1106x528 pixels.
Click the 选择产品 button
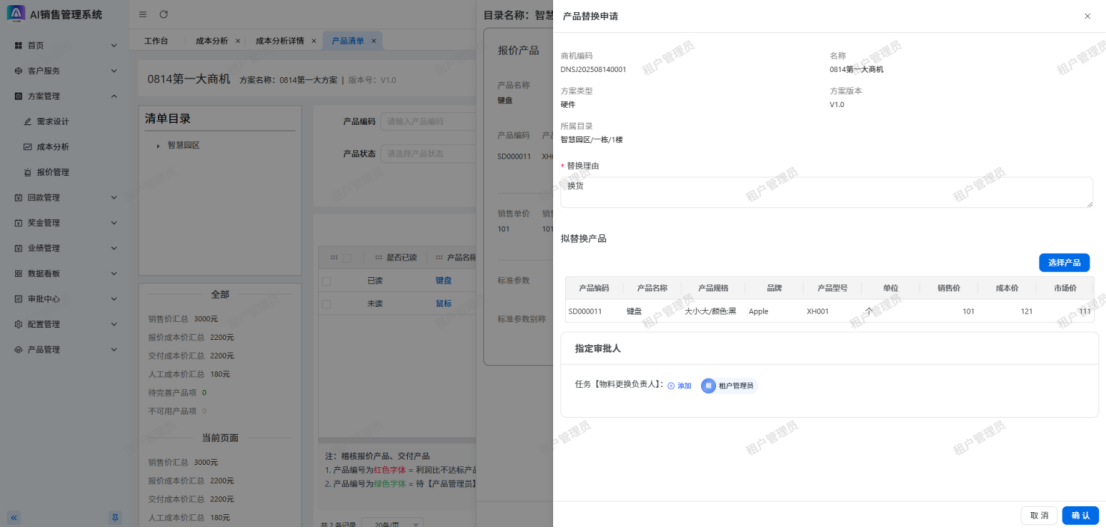(x=1064, y=262)
